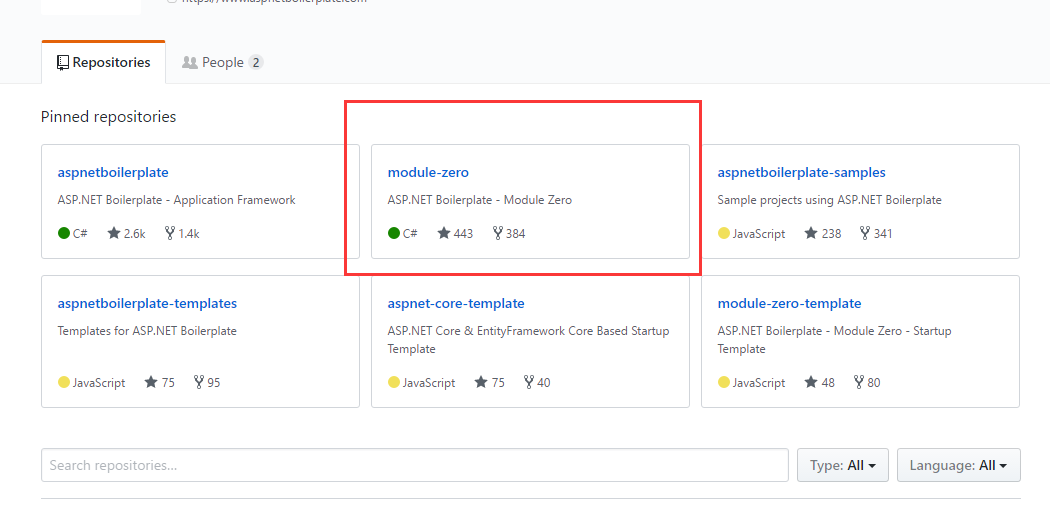Click the fork icon on aspnetboilerplate card
Viewport: 1050px width, 511px height.
click(x=169, y=233)
